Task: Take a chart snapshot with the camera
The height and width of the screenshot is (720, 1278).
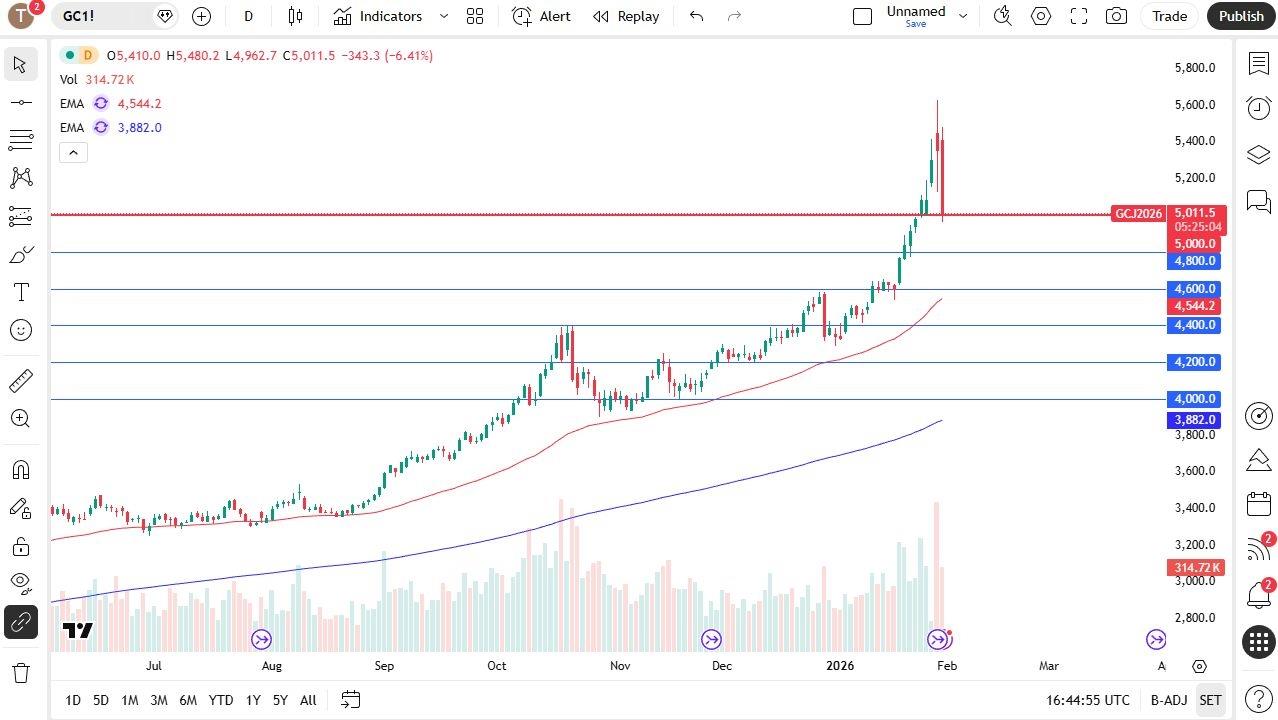Action: (1116, 16)
